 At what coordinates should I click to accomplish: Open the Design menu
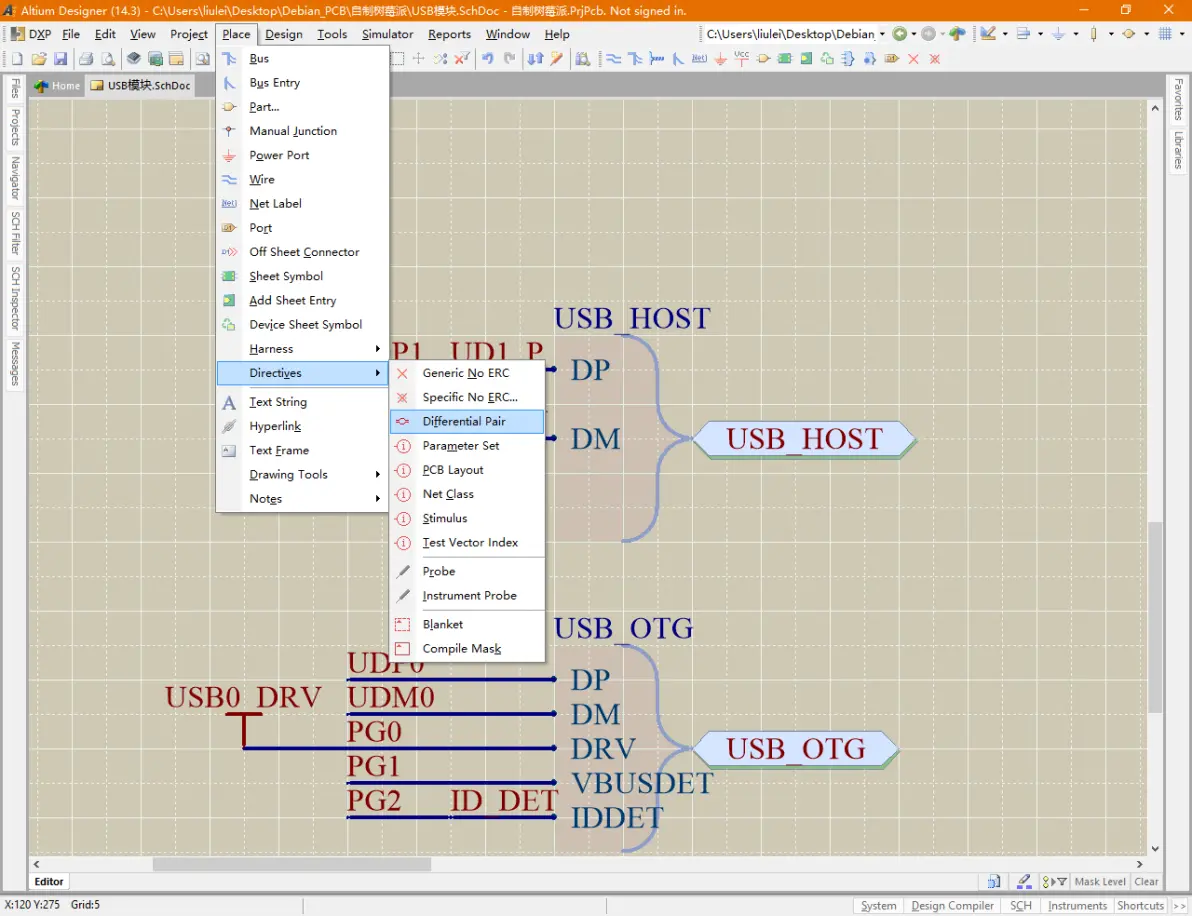[x=284, y=34]
